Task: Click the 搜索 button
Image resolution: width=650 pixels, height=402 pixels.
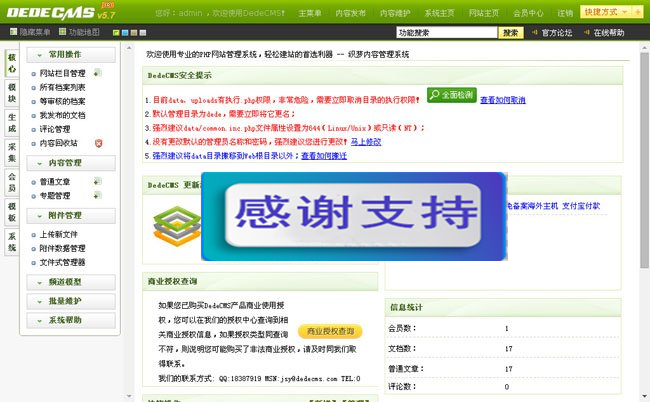Action: pyautogui.click(x=511, y=32)
